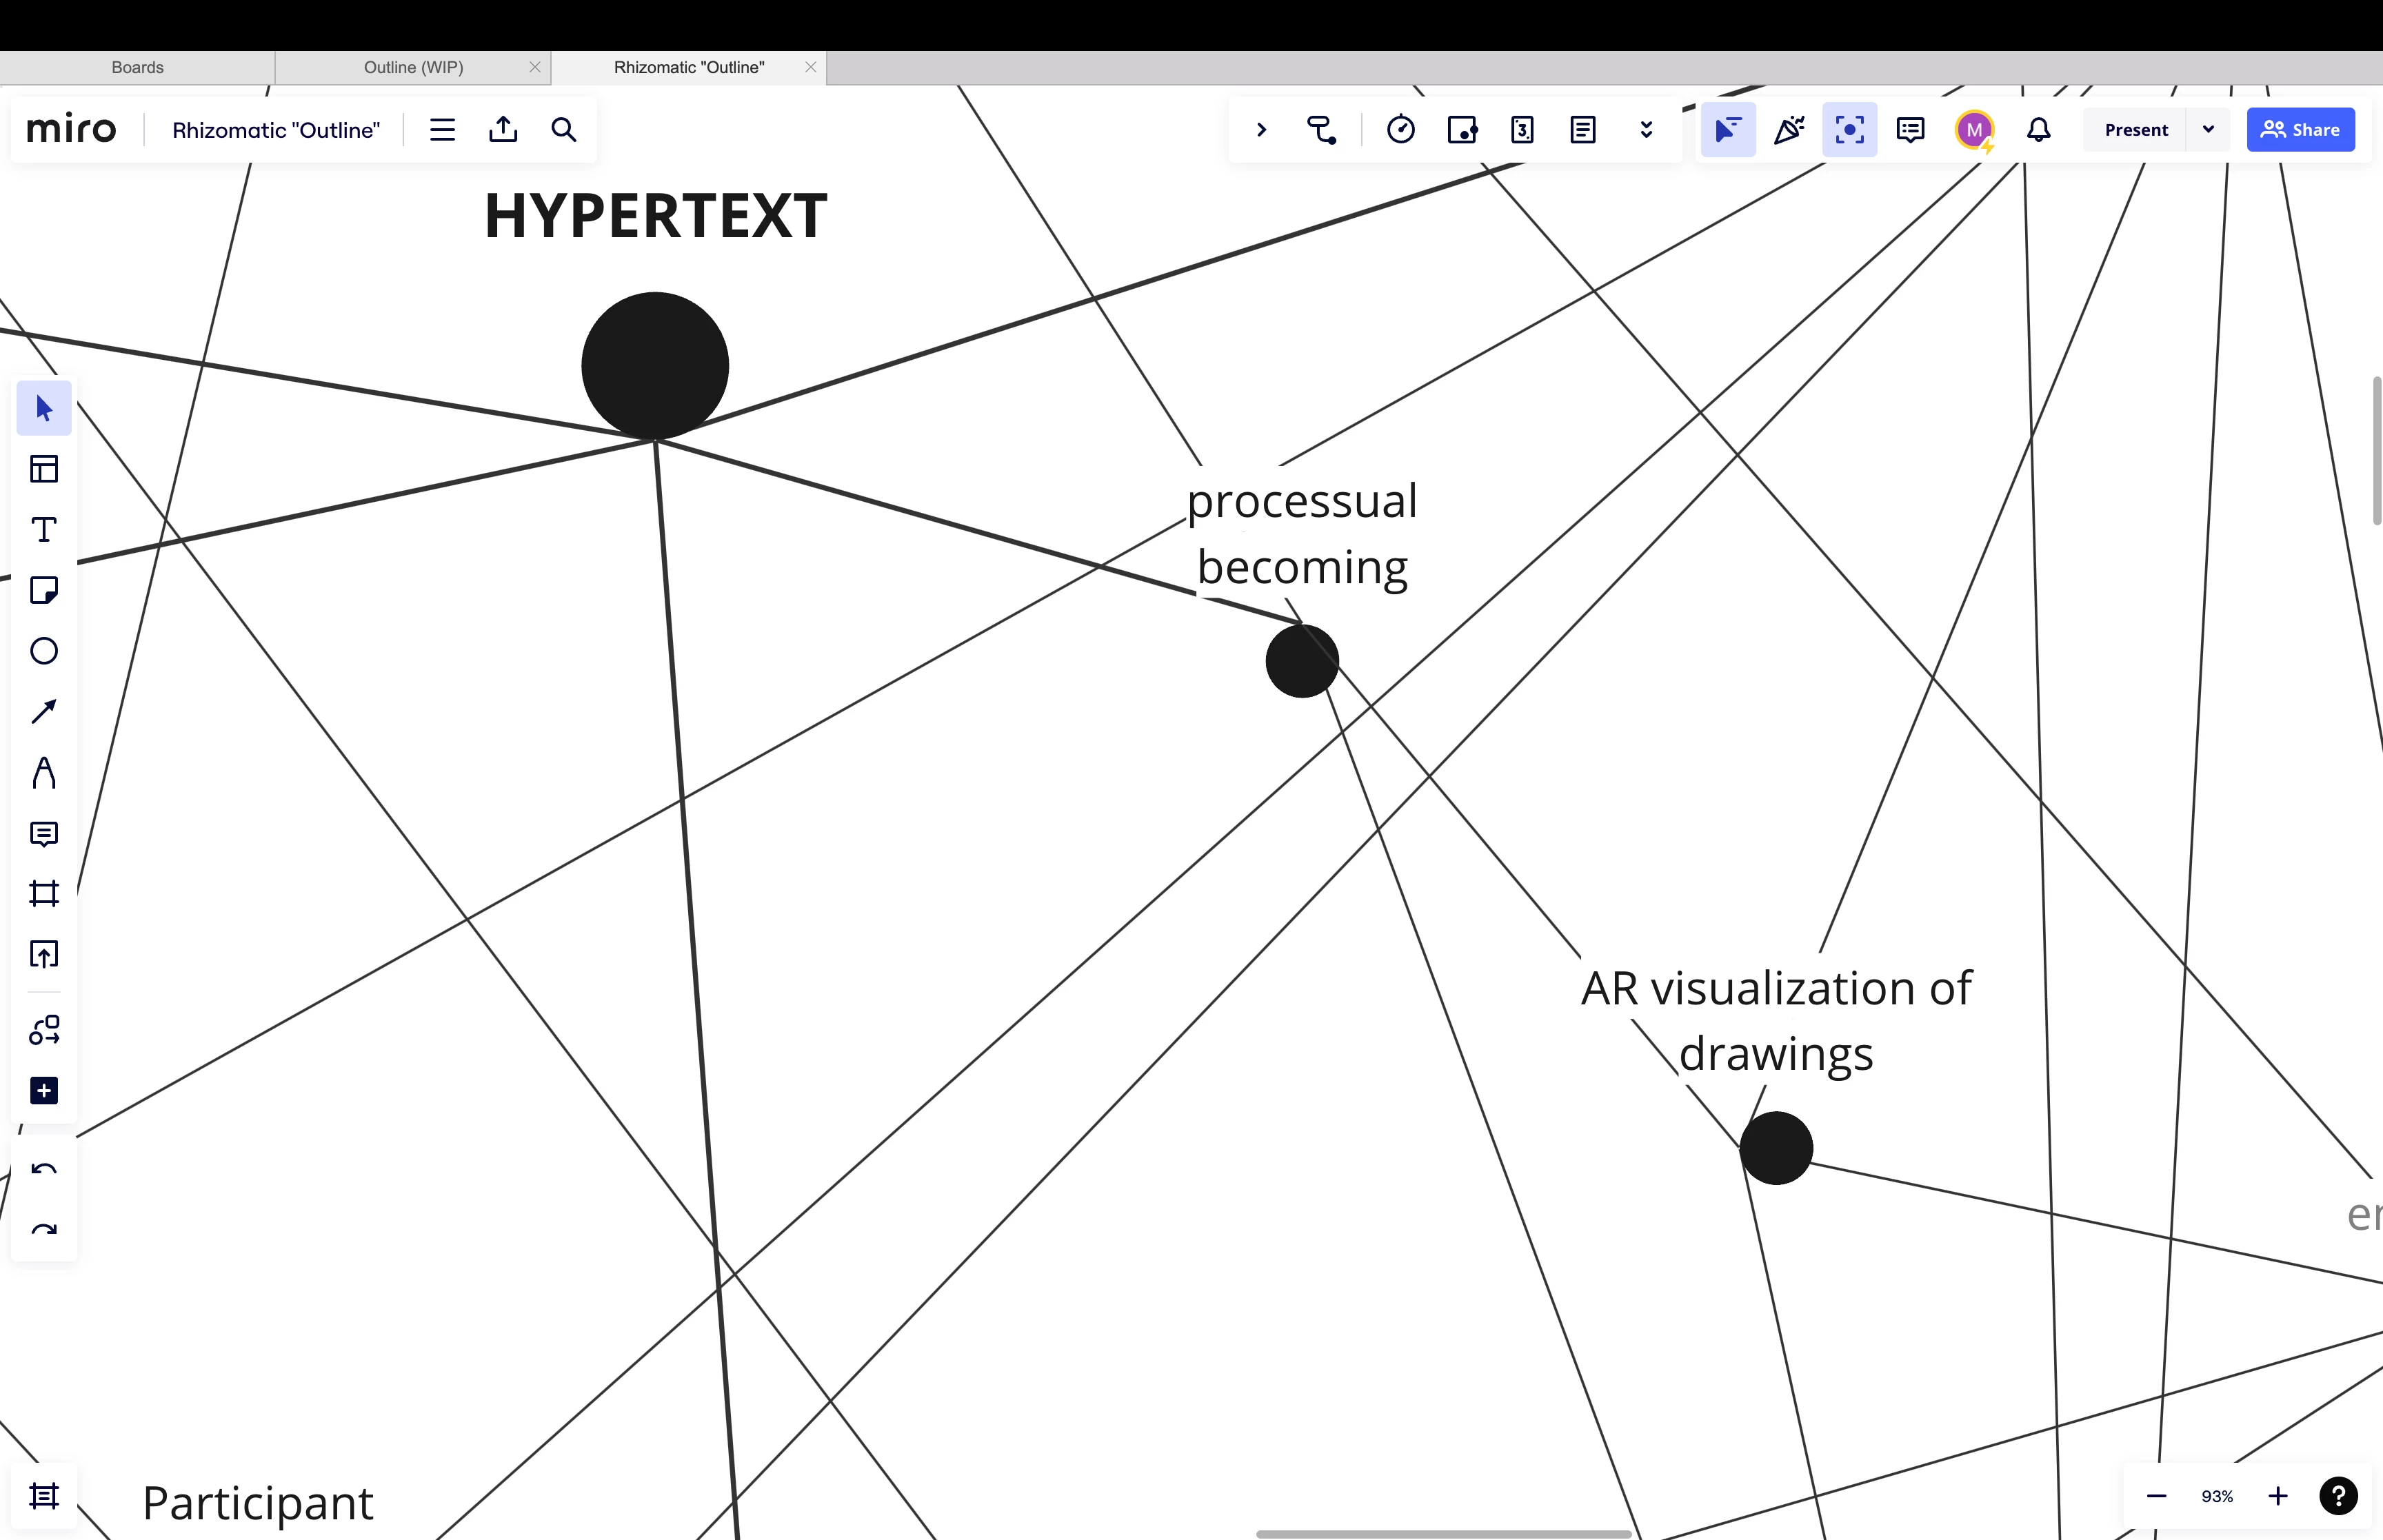
Task: Toggle the focus frame mode button
Action: tap(1849, 130)
